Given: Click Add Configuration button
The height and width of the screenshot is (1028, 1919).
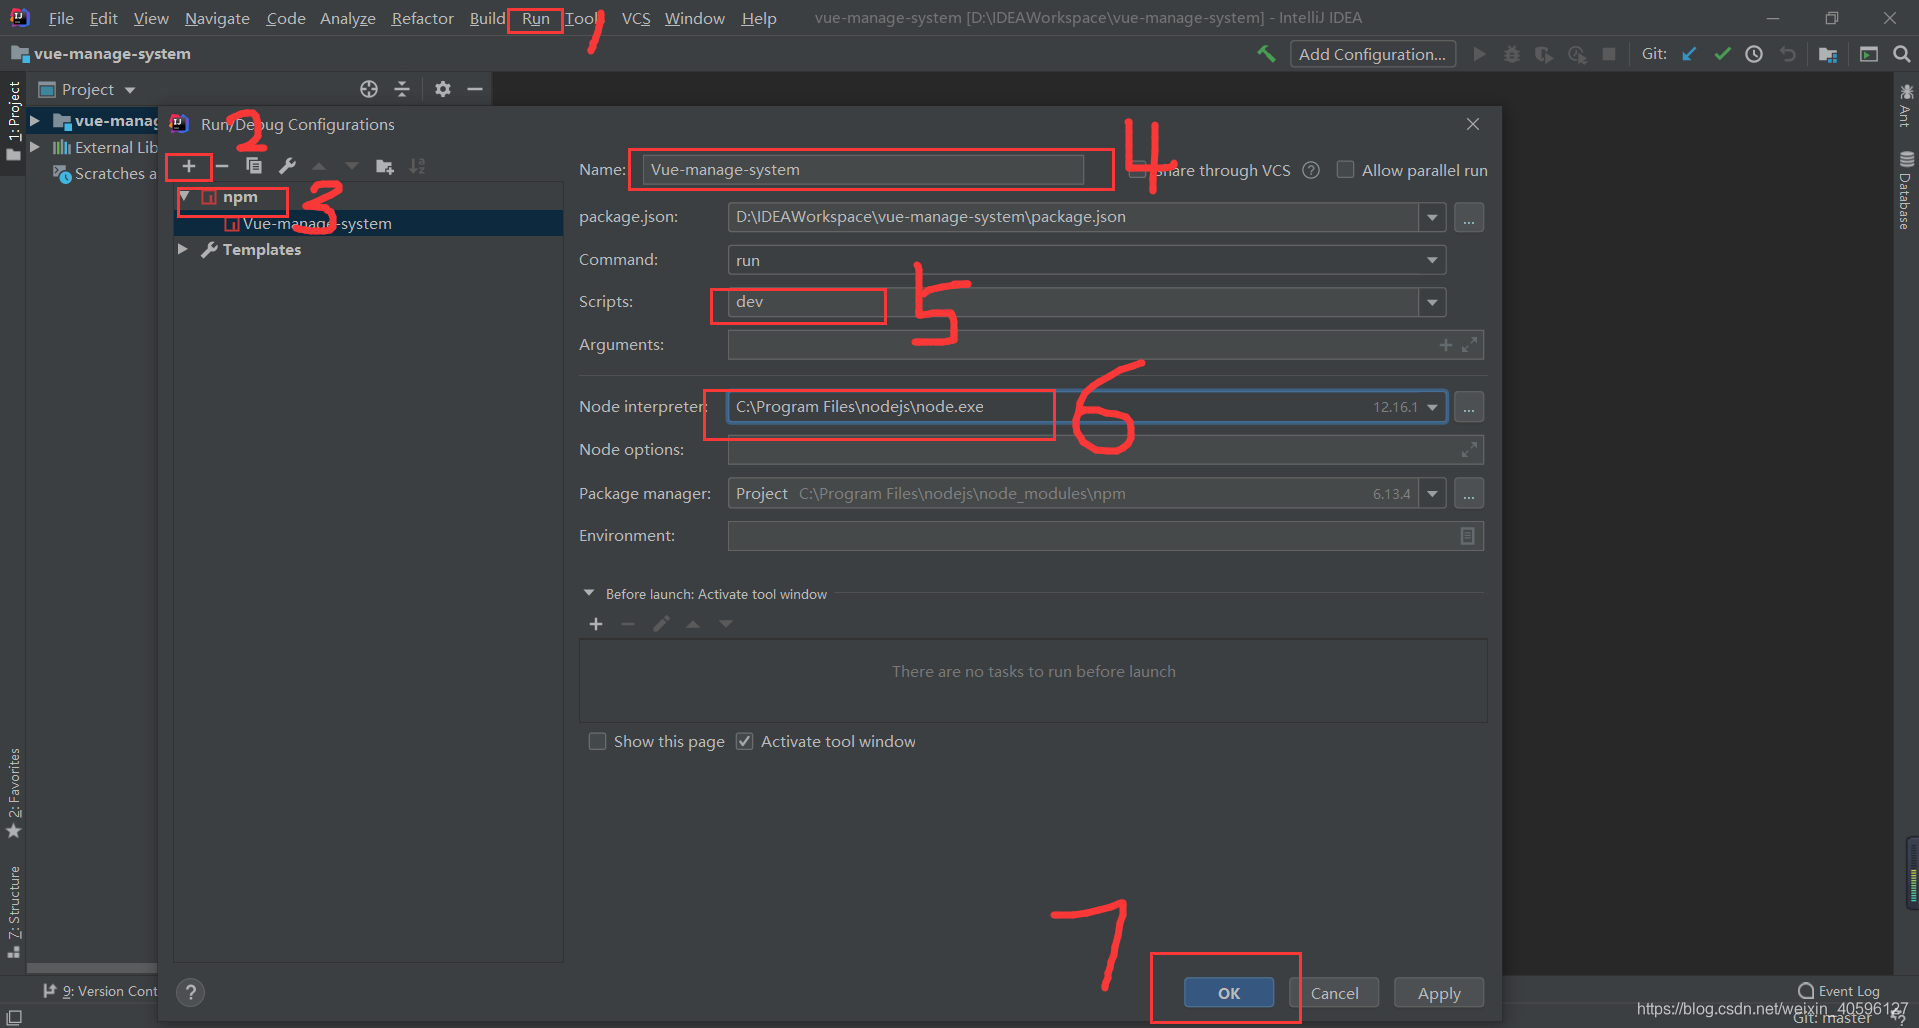Looking at the screenshot, I should click(1372, 54).
